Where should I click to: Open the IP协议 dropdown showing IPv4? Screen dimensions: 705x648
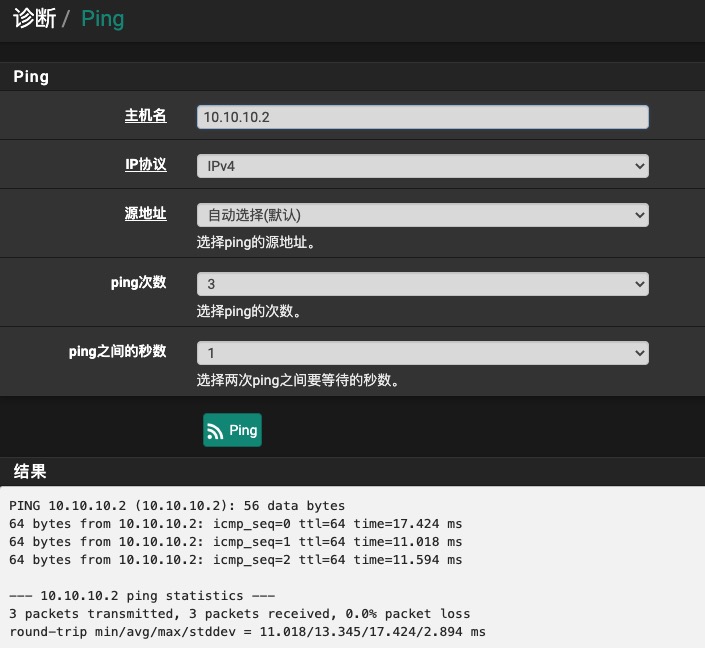click(x=422, y=166)
